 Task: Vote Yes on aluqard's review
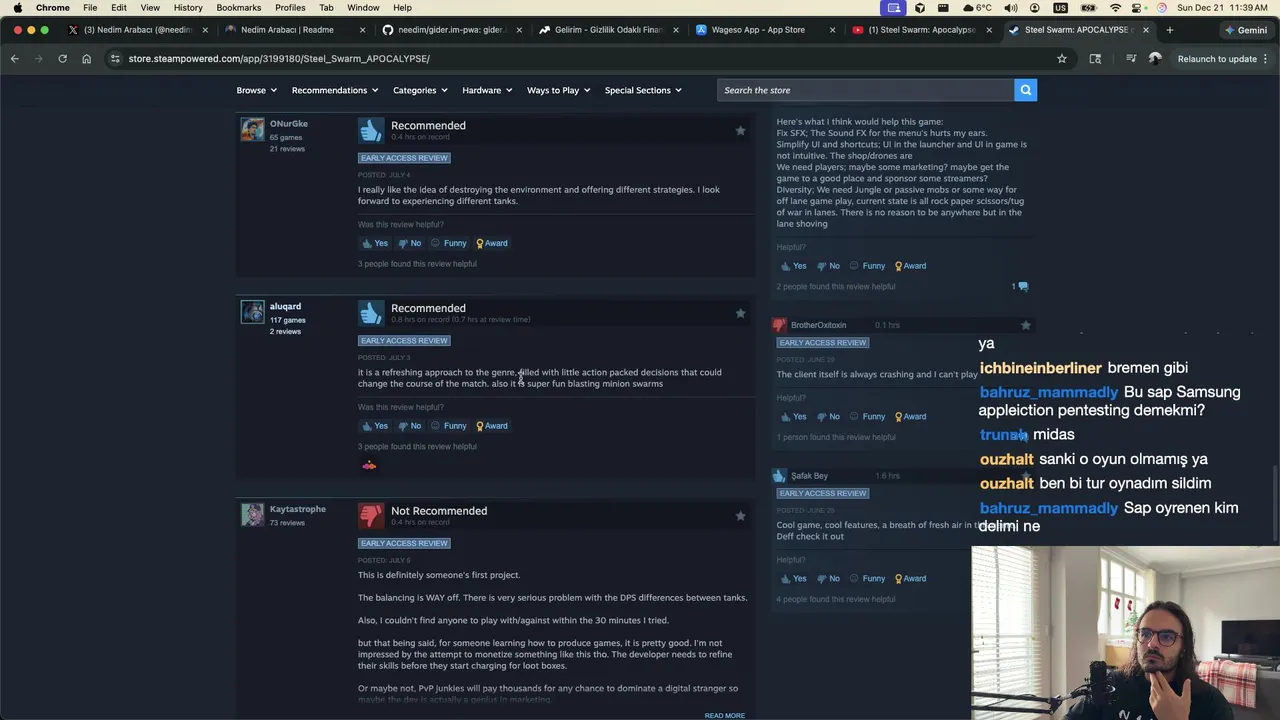[374, 426]
